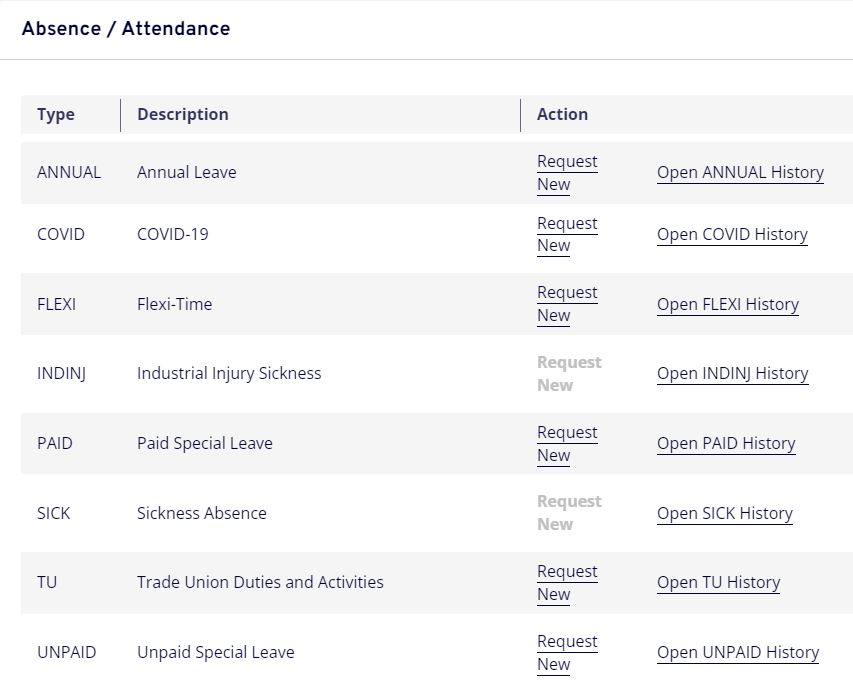Open TU History link
The width and height of the screenshot is (853, 693).
[718, 583]
